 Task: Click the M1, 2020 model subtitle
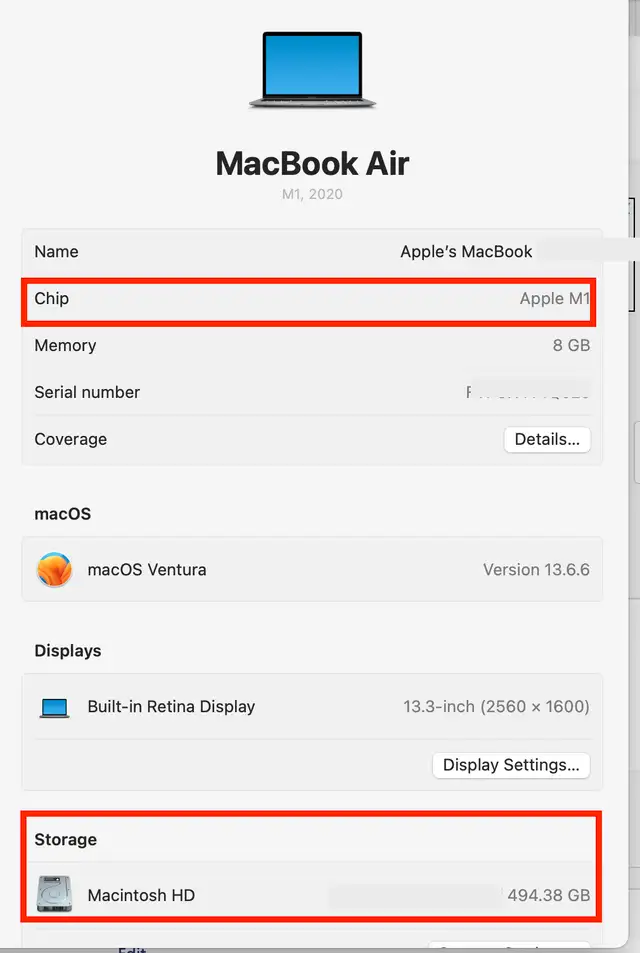pos(312,194)
